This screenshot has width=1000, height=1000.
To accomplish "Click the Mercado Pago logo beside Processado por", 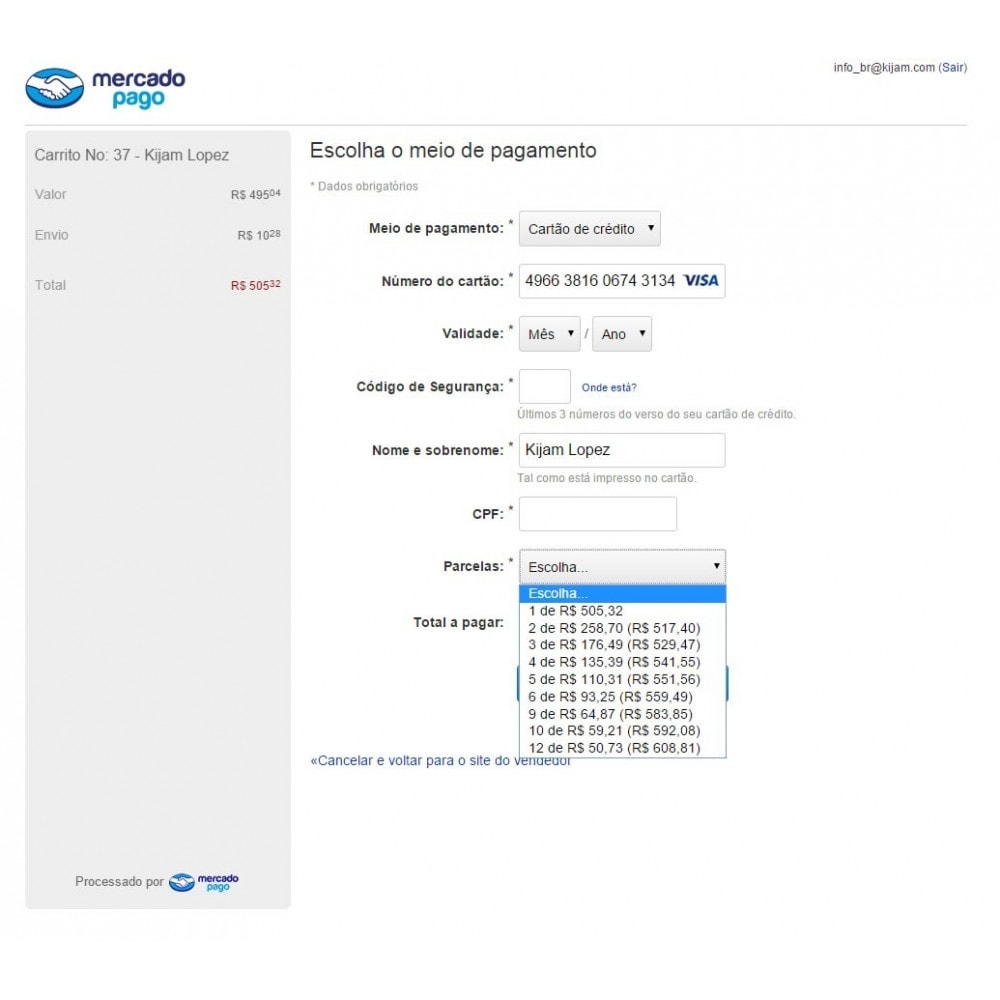I will pos(203,882).
